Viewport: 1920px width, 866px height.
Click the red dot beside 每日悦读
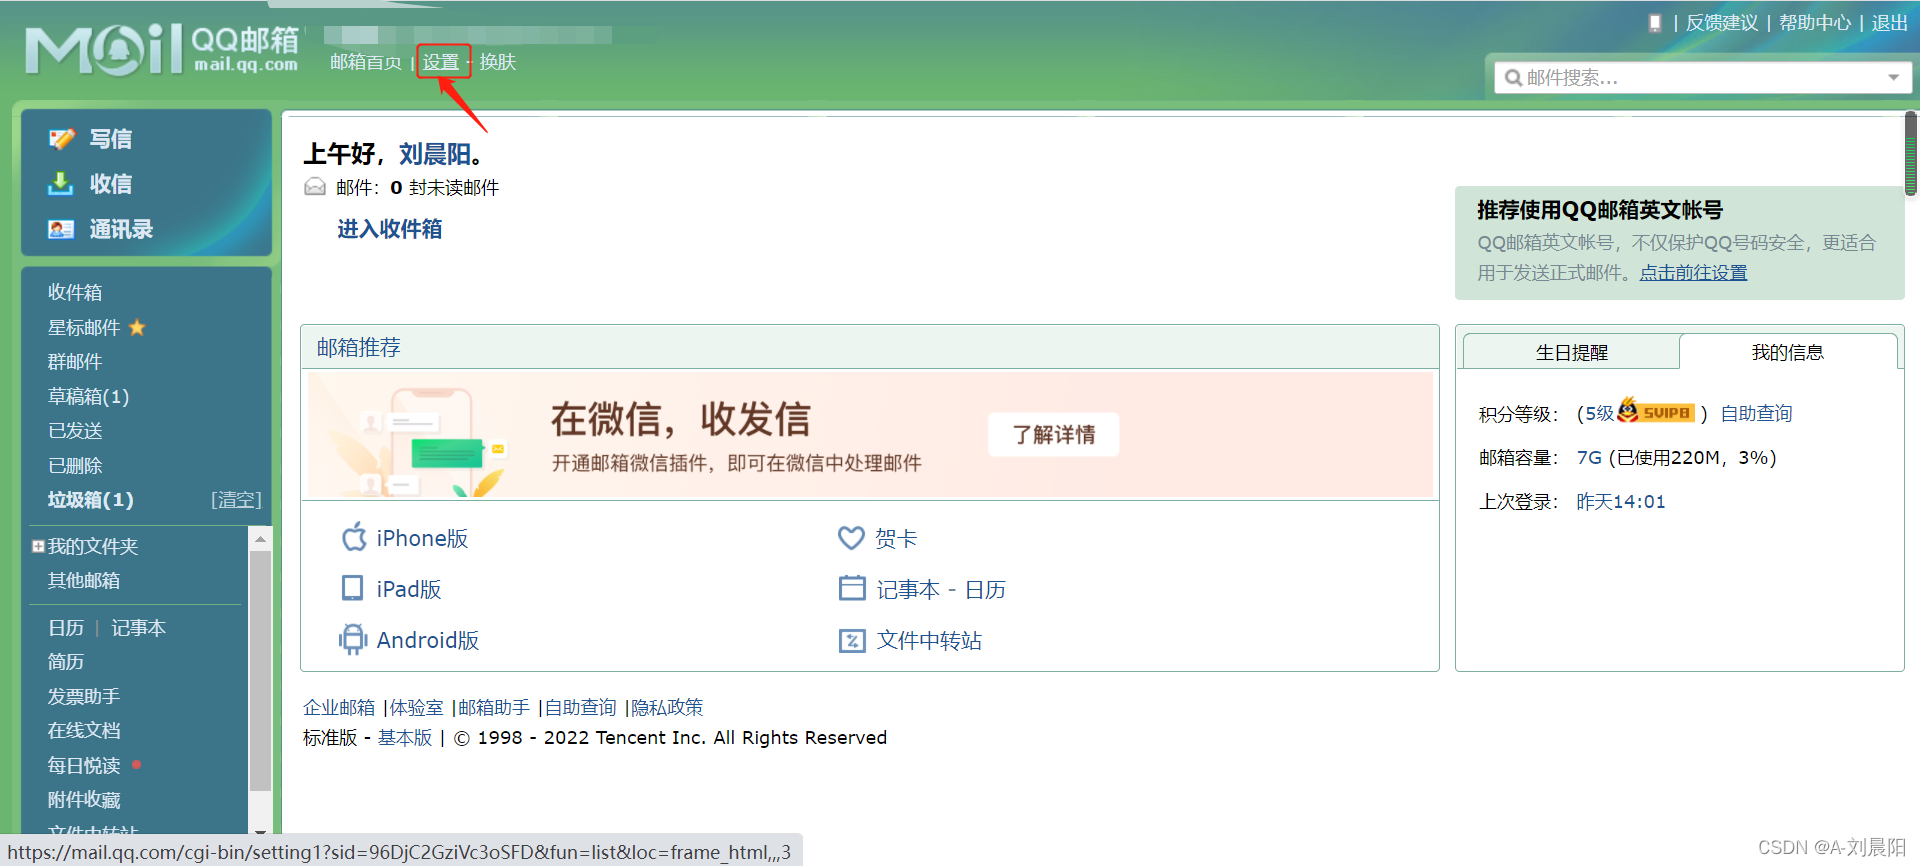[136, 765]
